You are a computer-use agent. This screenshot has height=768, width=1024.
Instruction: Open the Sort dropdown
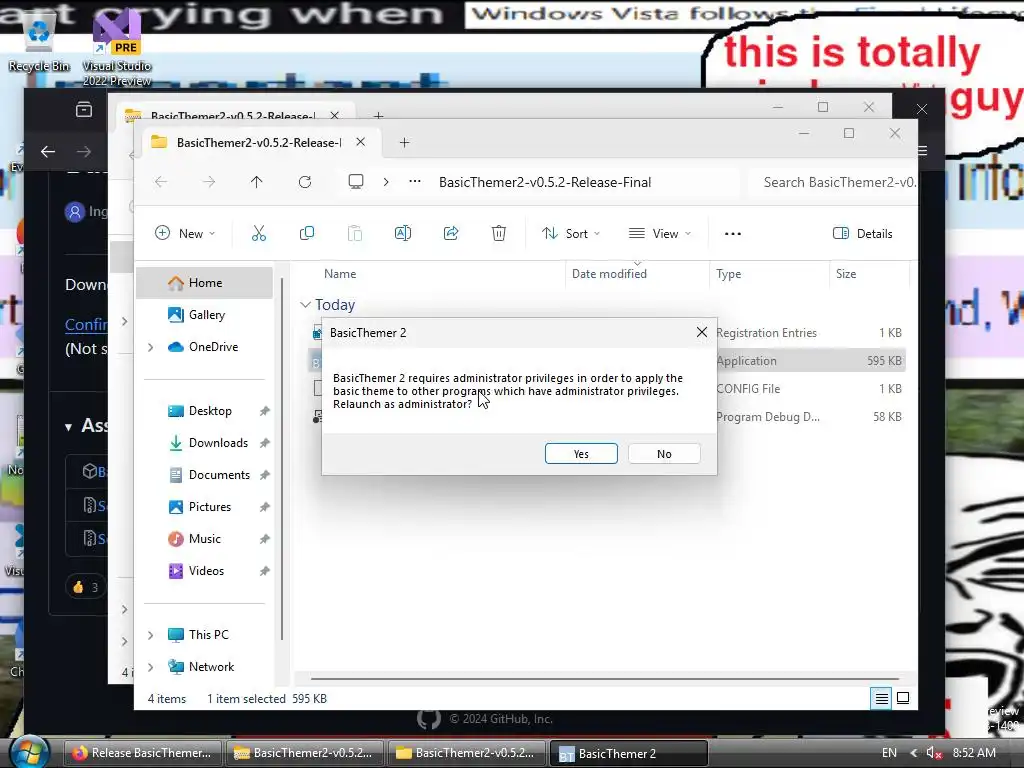click(571, 233)
